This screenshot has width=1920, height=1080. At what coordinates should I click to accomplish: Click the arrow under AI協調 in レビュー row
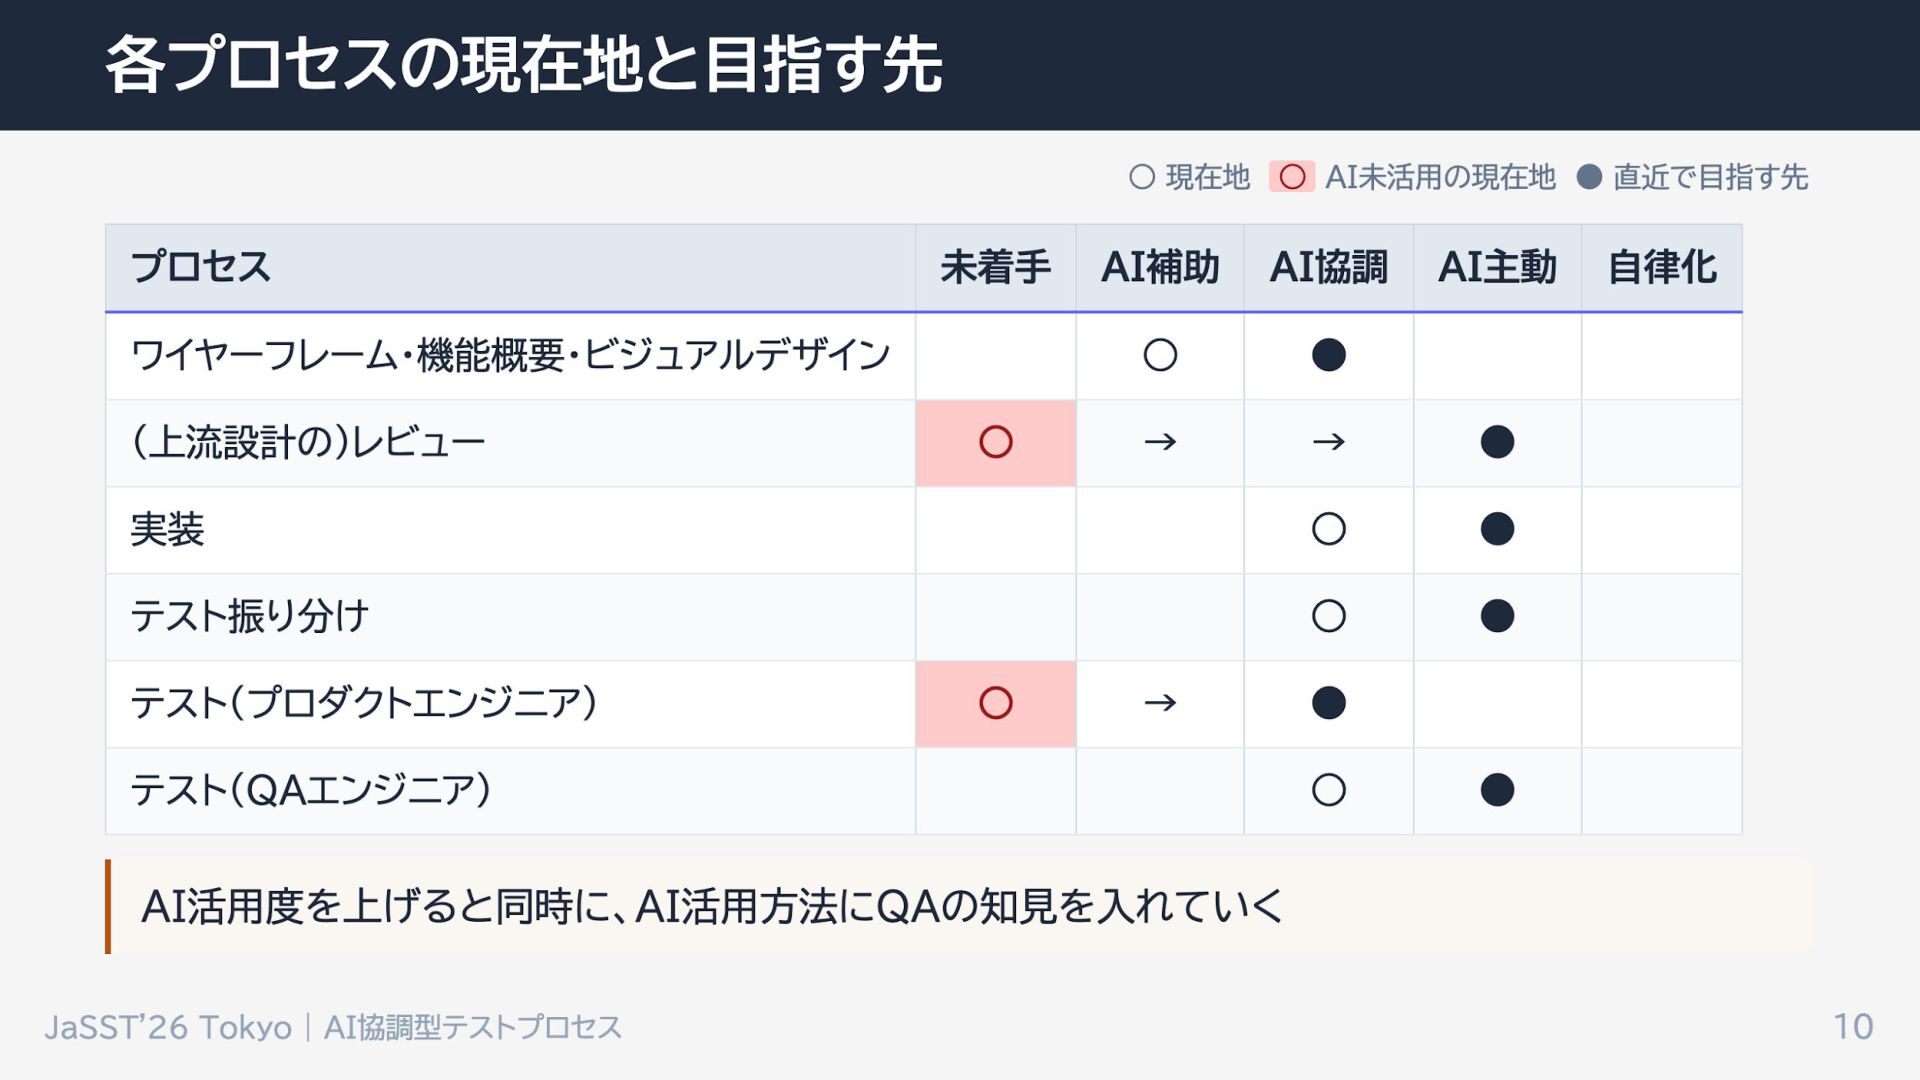coord(1328,442)
